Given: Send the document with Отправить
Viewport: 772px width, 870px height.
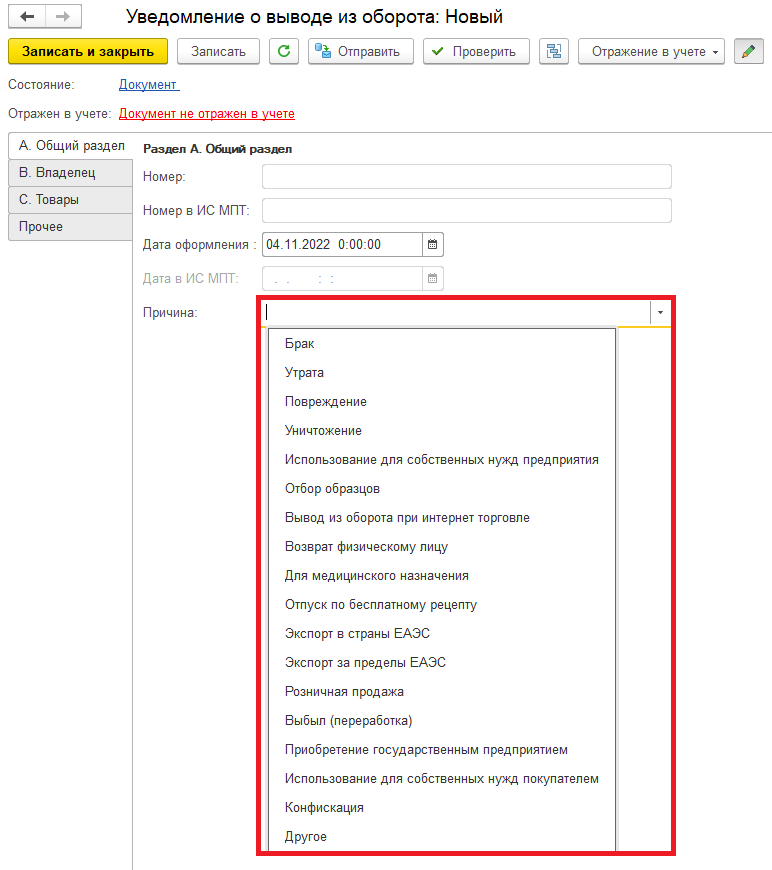Looking at the screenshot, I should (x=361, y=52).
